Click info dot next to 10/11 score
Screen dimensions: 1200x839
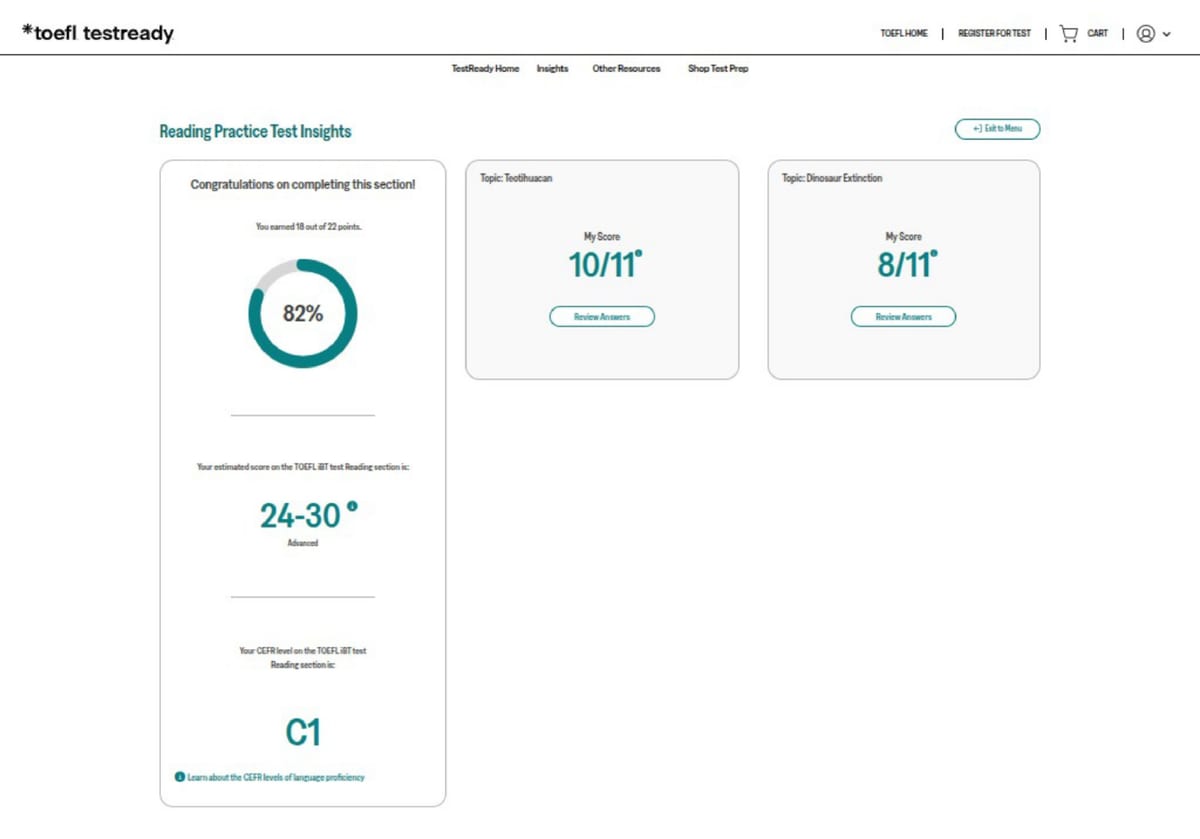638,254
